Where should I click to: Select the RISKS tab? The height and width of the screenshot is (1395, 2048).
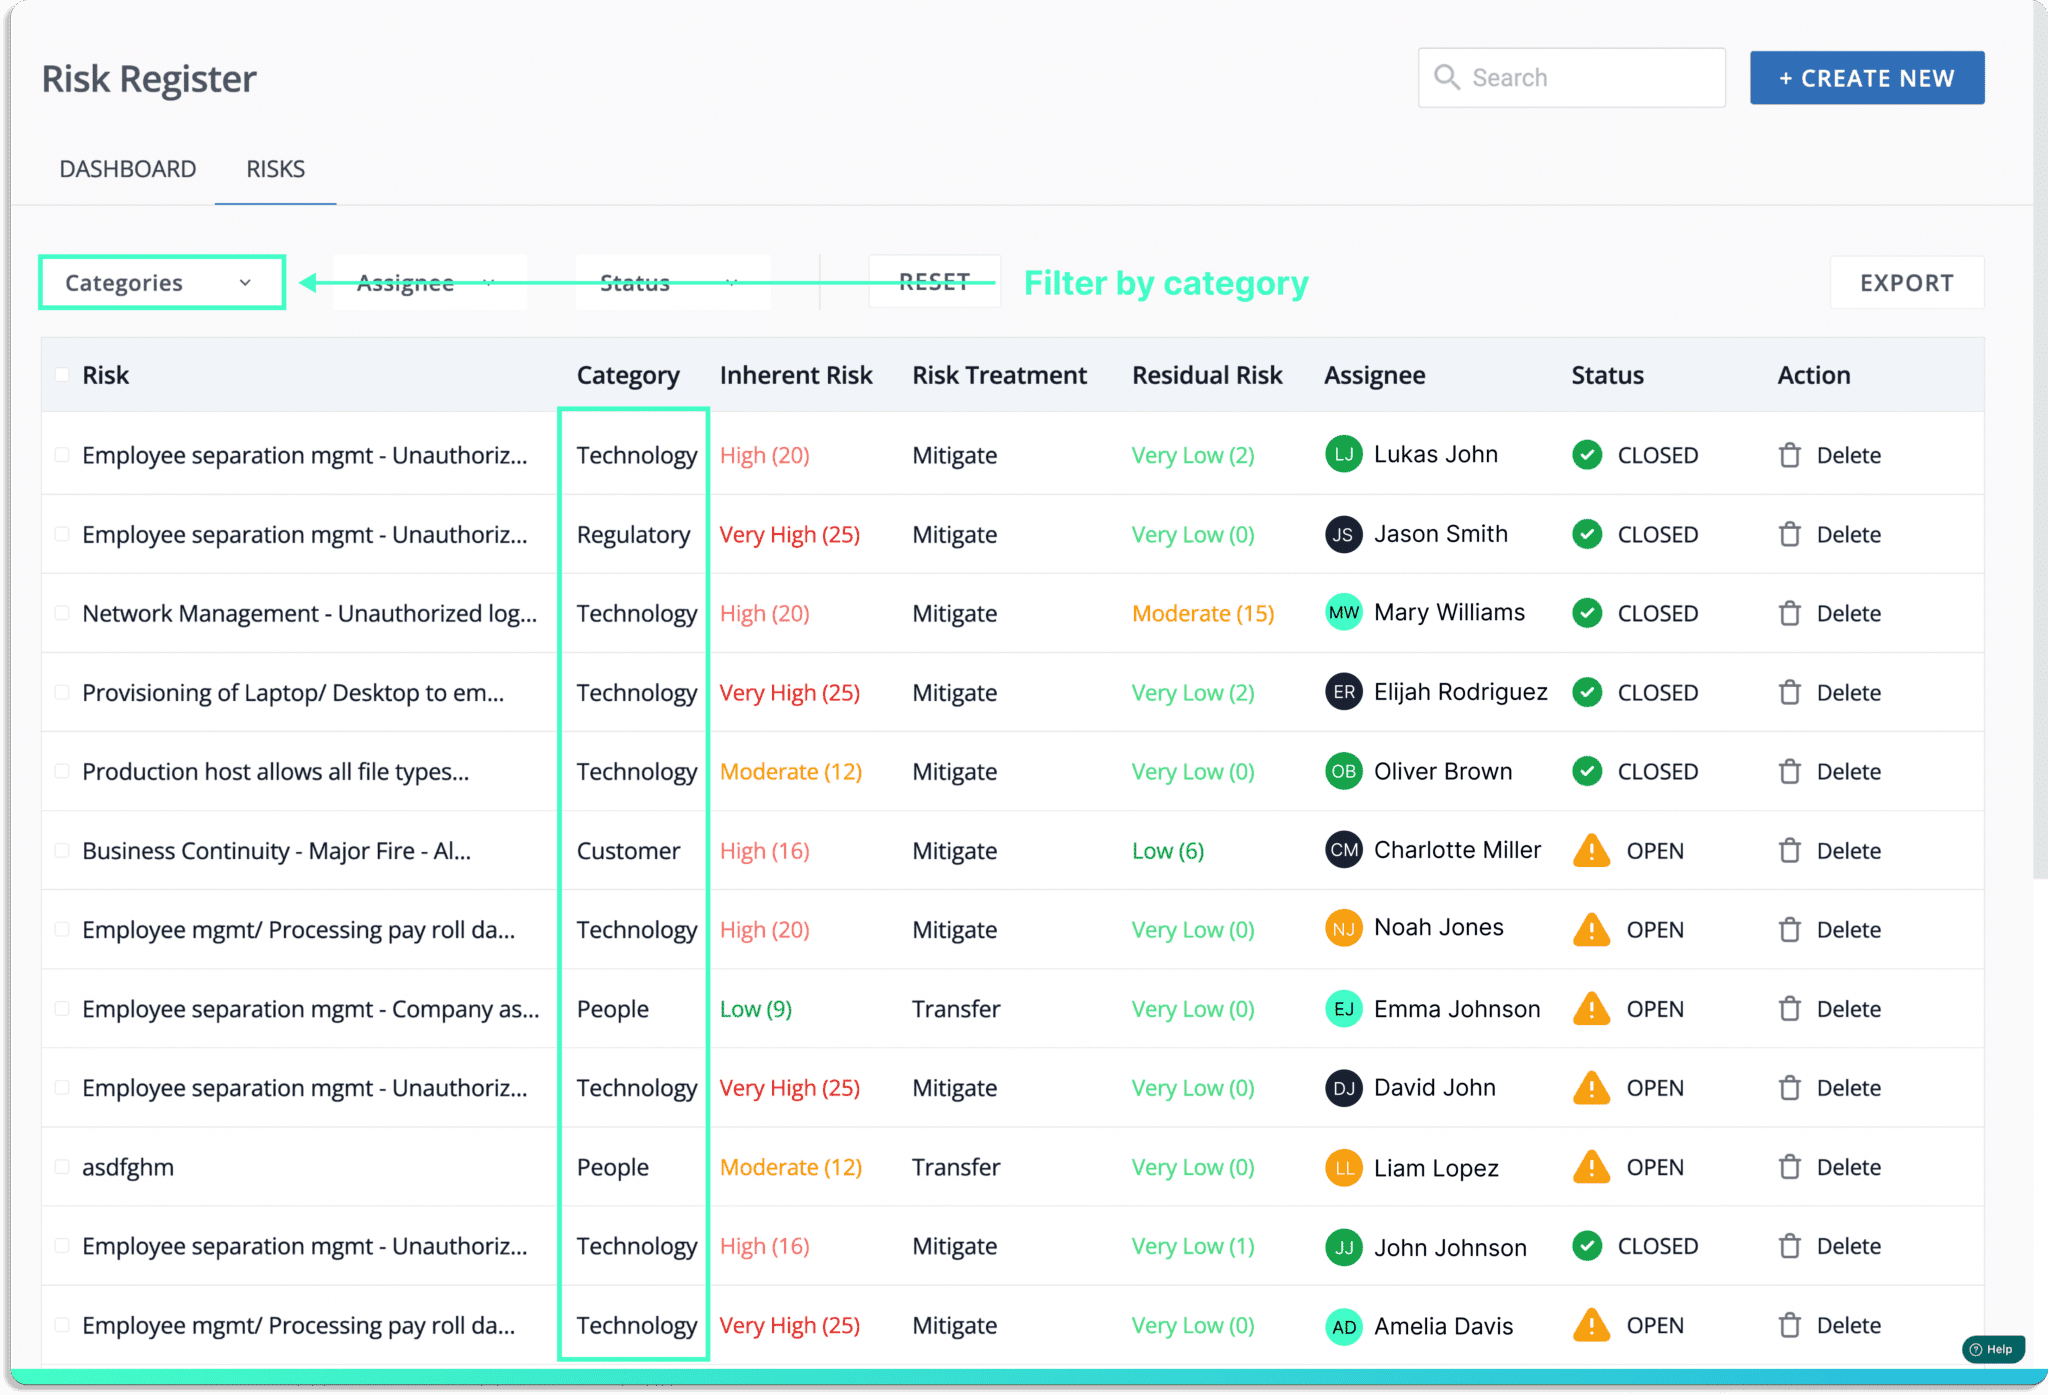(275, 169)
